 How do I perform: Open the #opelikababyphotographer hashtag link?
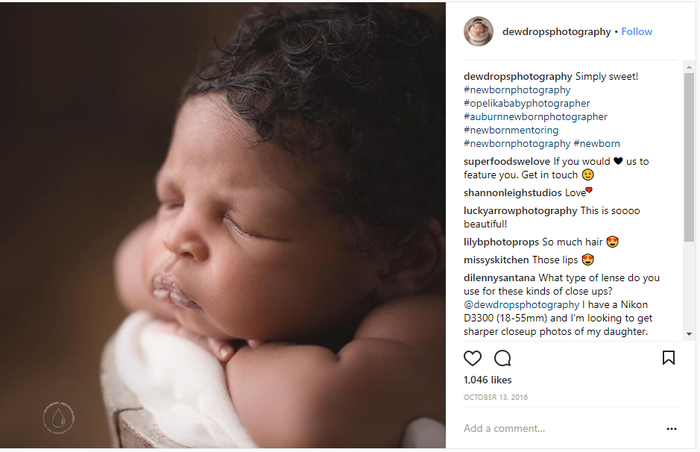[526, 104]
